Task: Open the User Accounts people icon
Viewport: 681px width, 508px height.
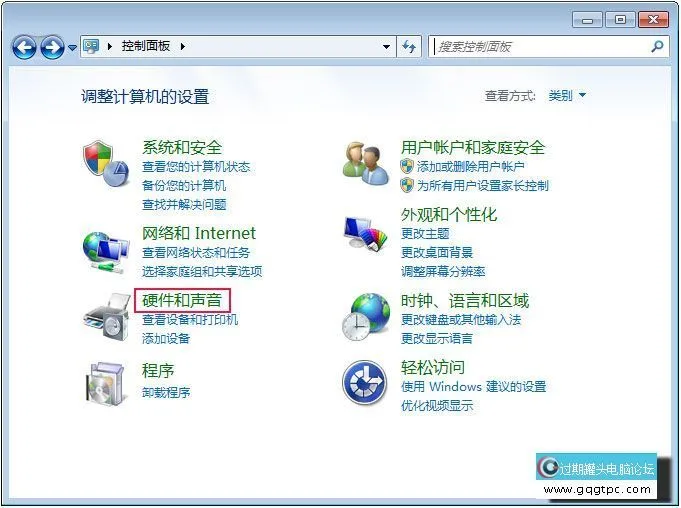Action: point(365,164)
